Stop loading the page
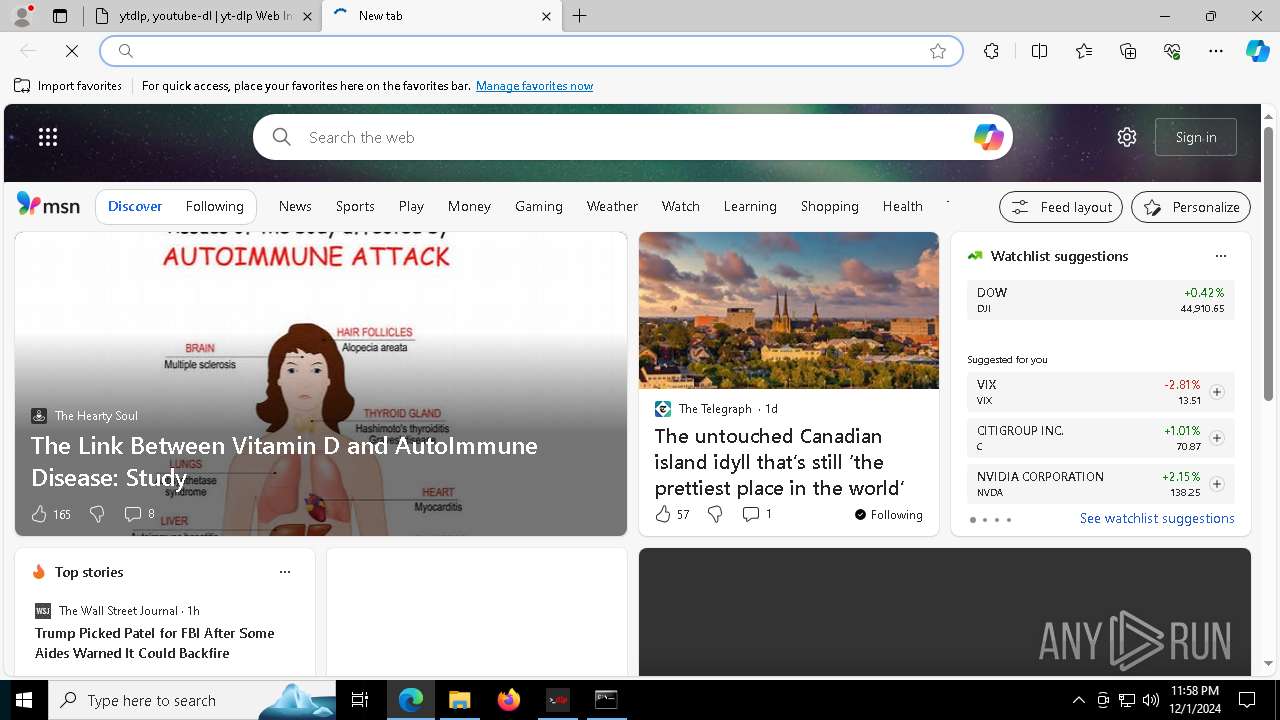The image size is (1280, 720). click(72, 51)
